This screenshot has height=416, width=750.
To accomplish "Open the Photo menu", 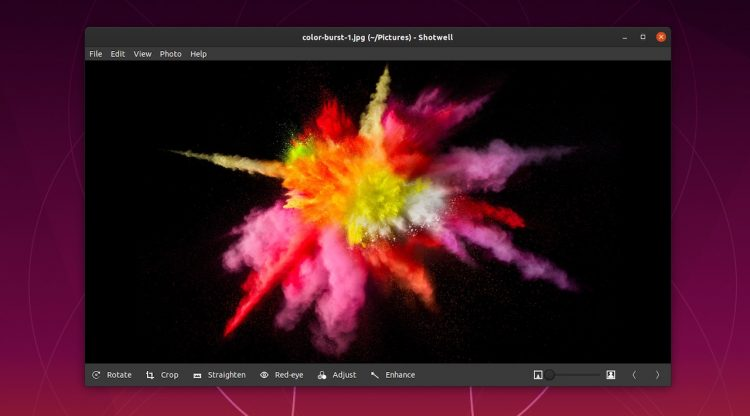I will pyautogui.click(x=171, y=54).
